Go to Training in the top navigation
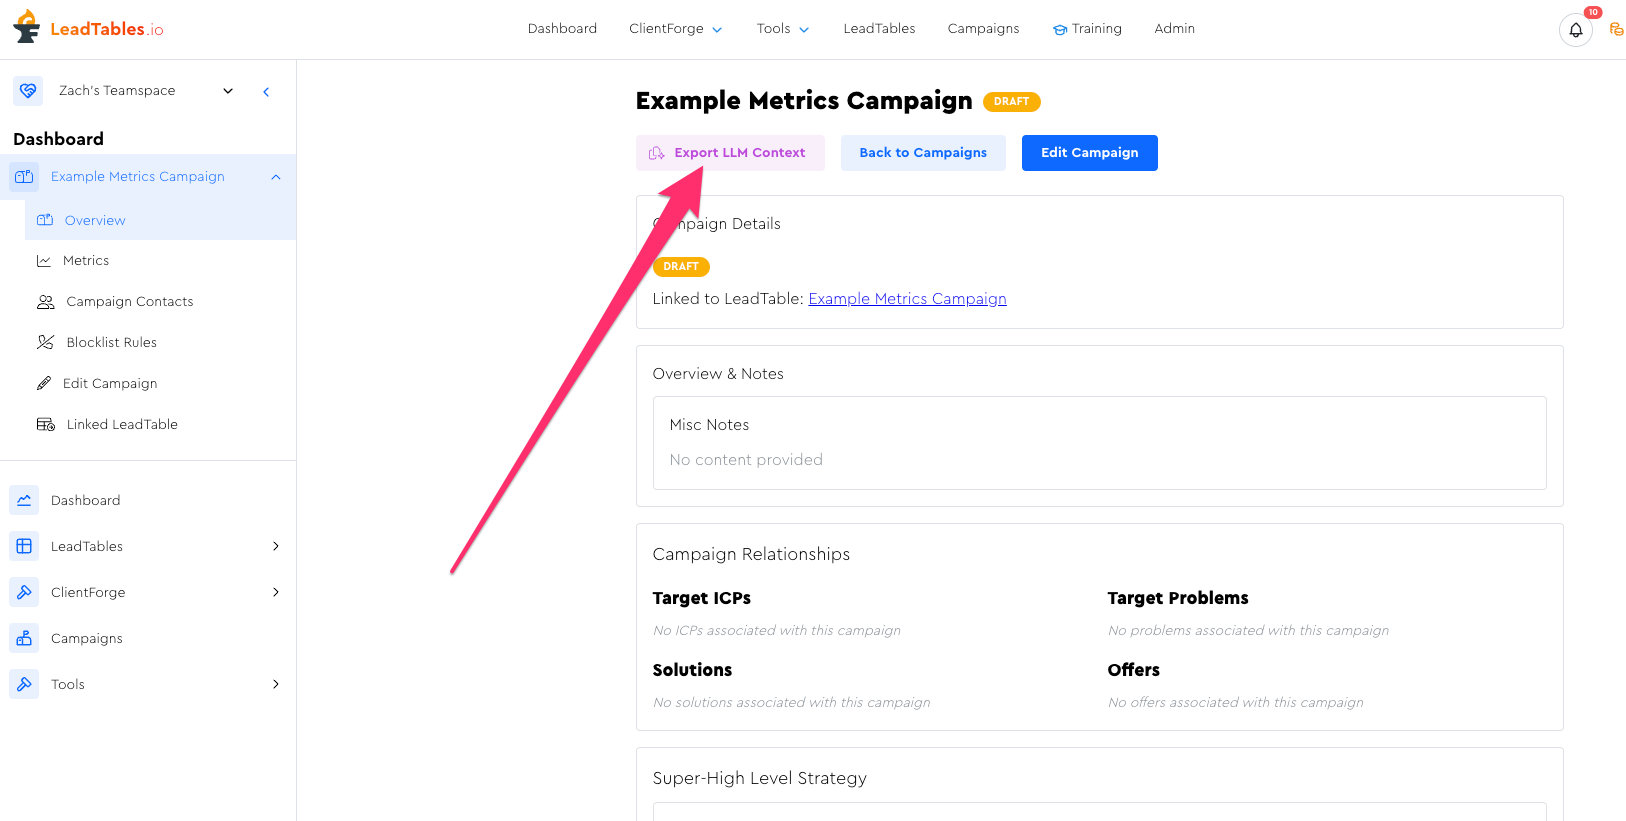 click(x=1087, y=29)
